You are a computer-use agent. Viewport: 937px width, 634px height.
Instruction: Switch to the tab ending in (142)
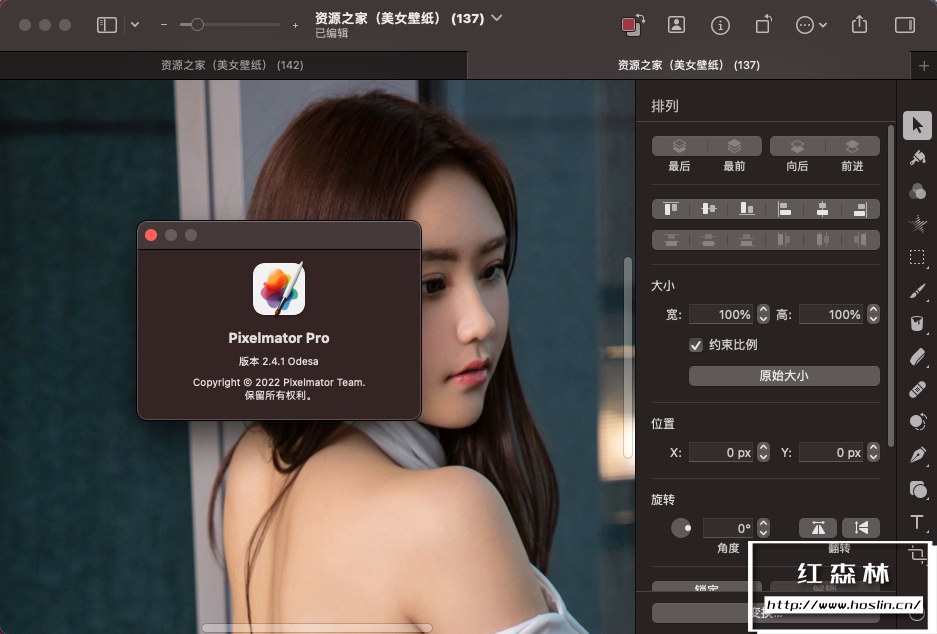(x=232, y=65)
